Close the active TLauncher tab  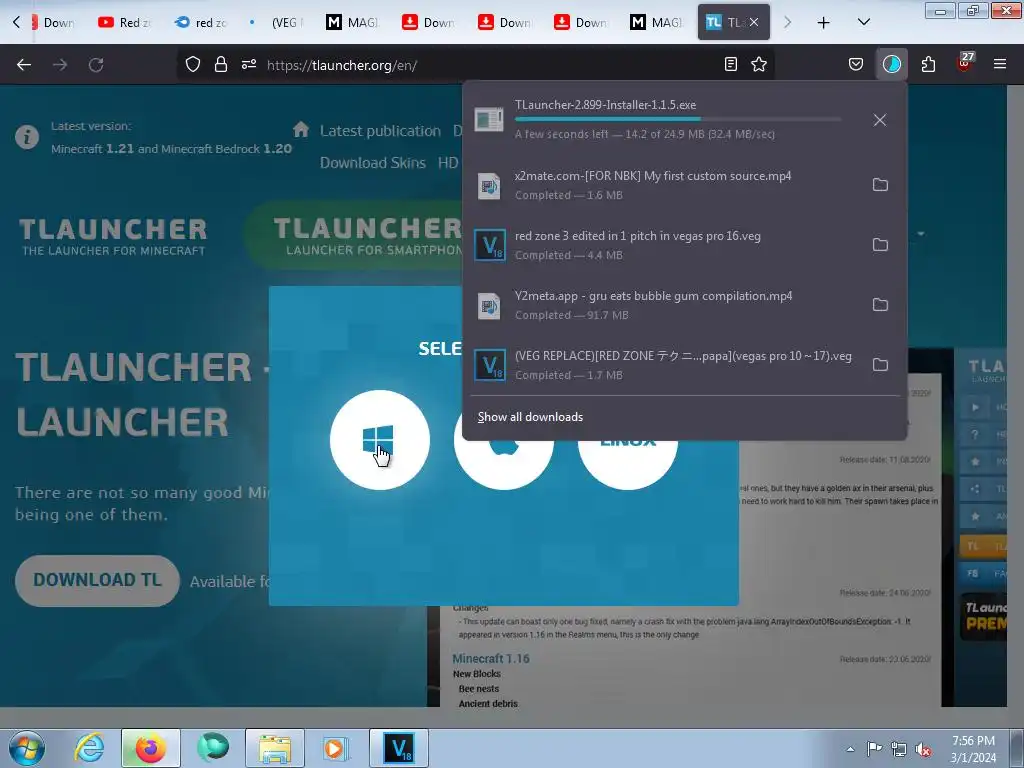(754, 22)
